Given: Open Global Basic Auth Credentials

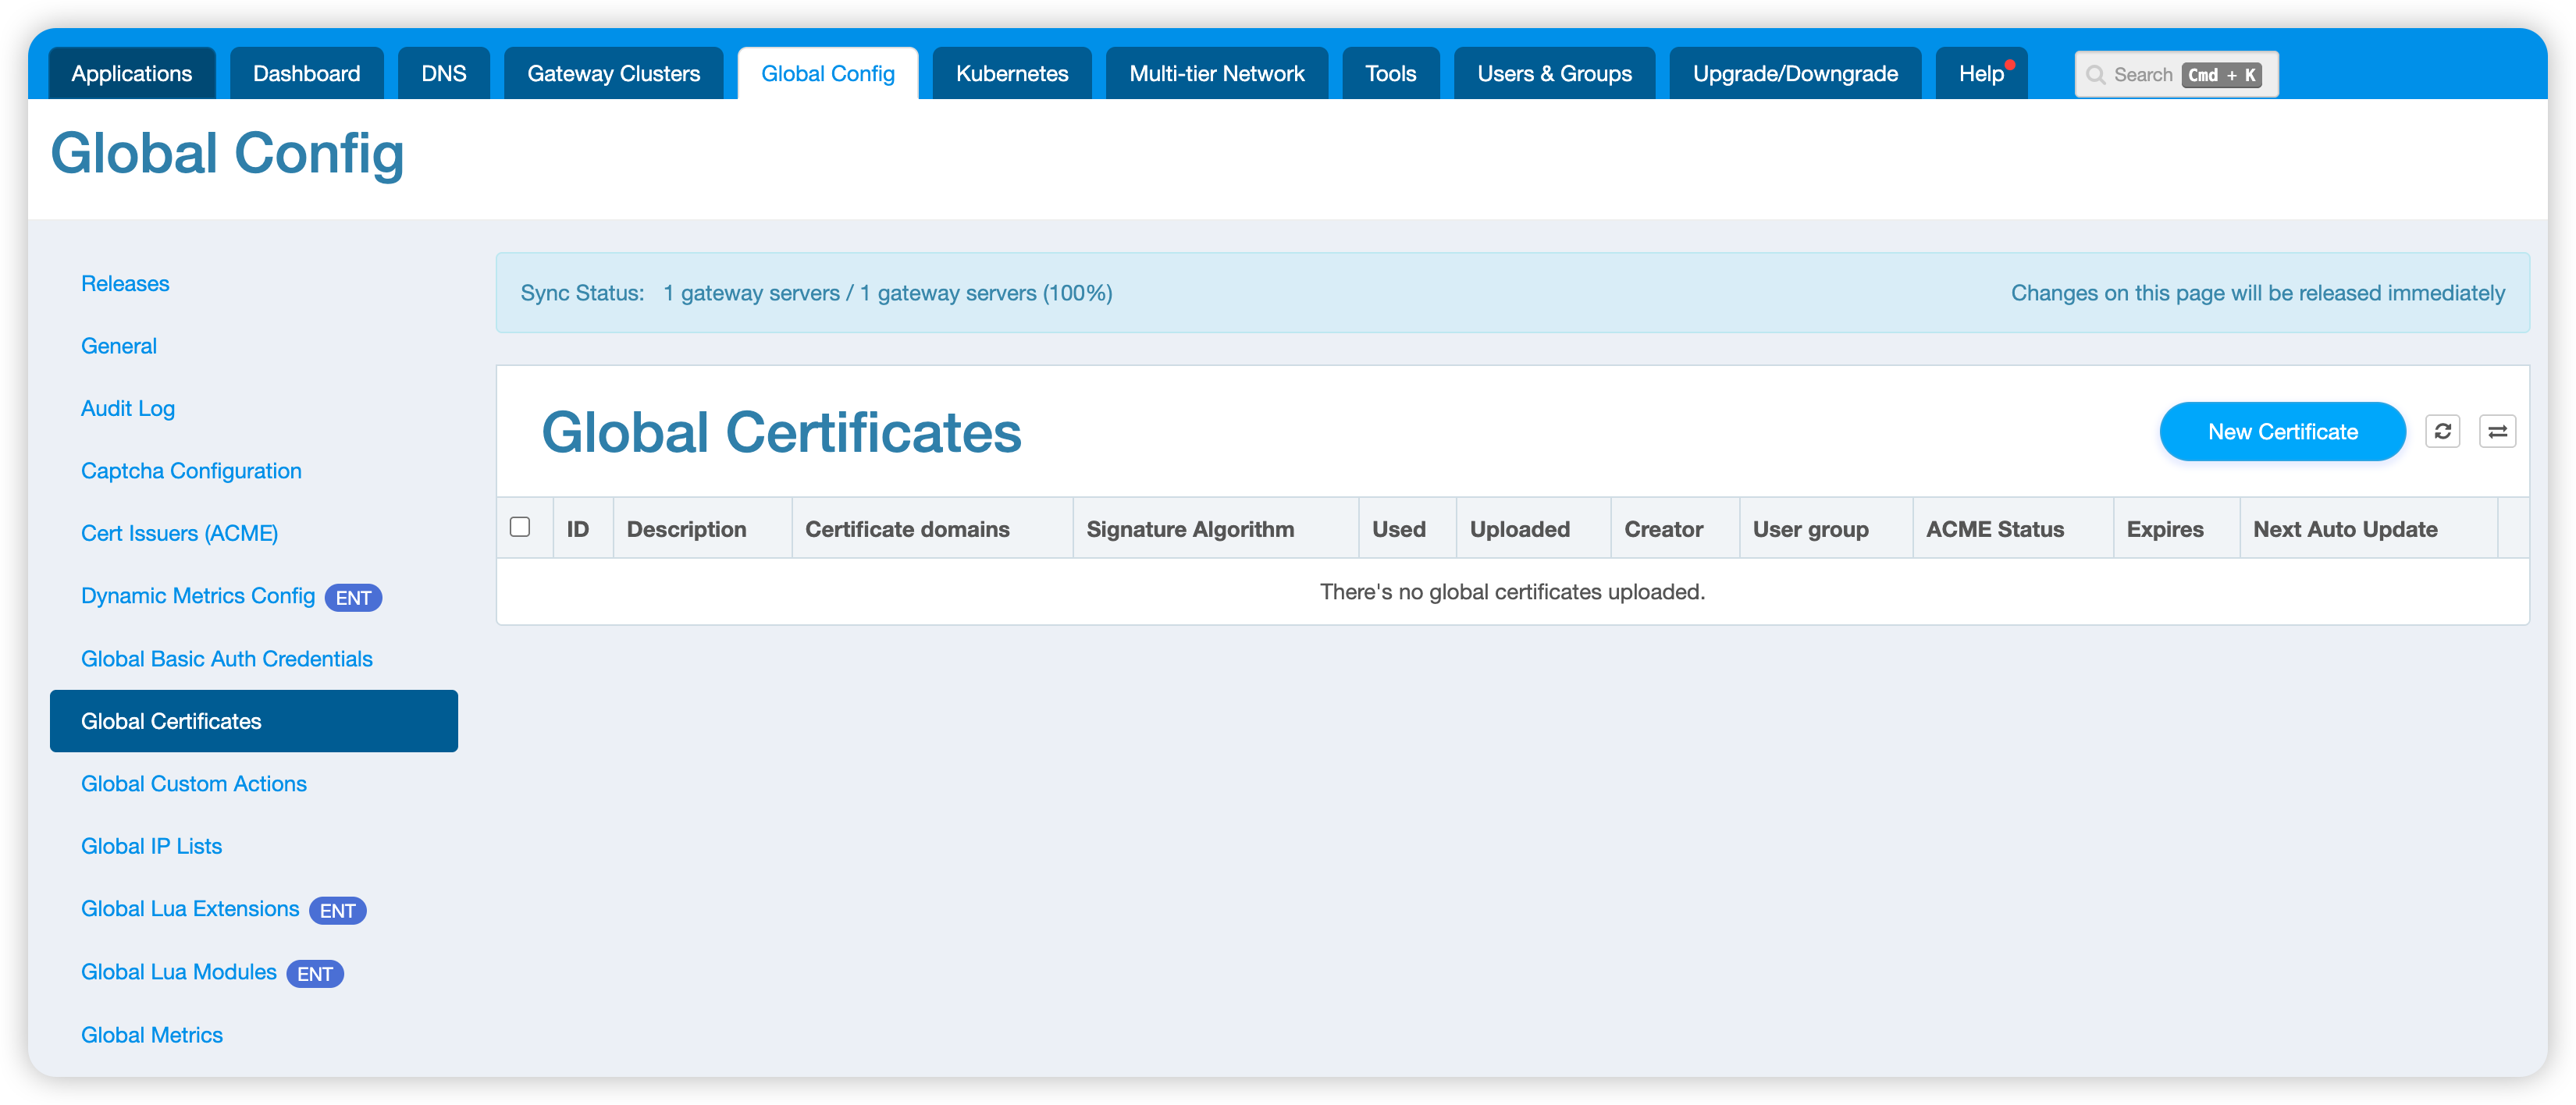Looking at the screenshot, I should coord(226,659).
